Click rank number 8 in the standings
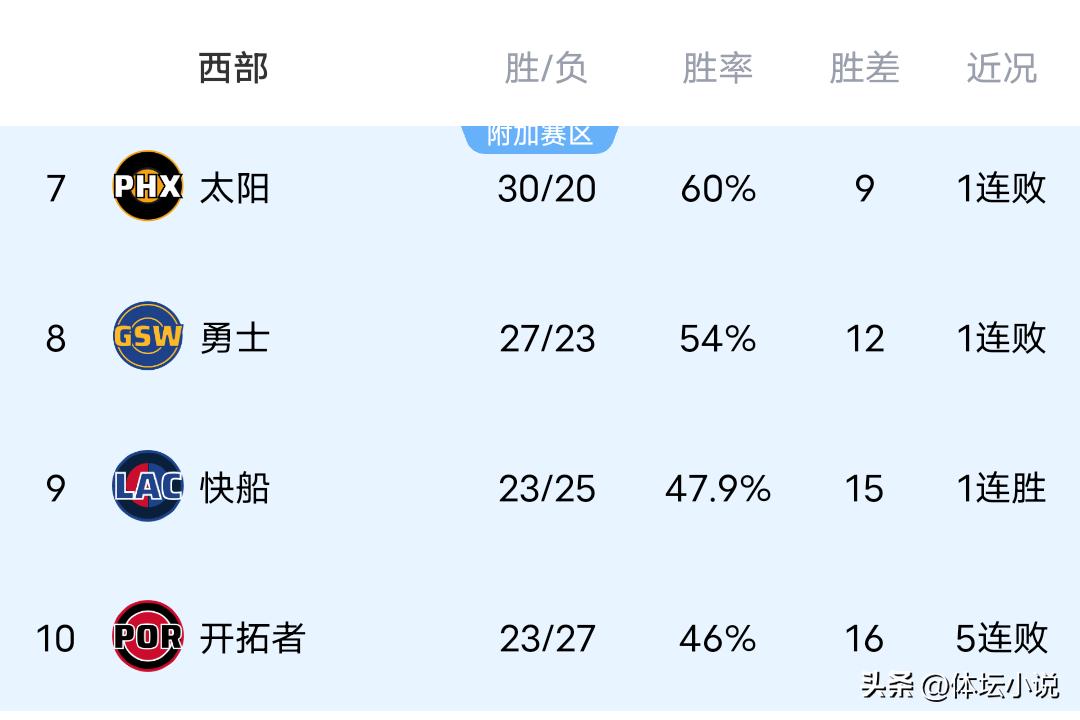The image size is (1080, 720). coord(56,338)
